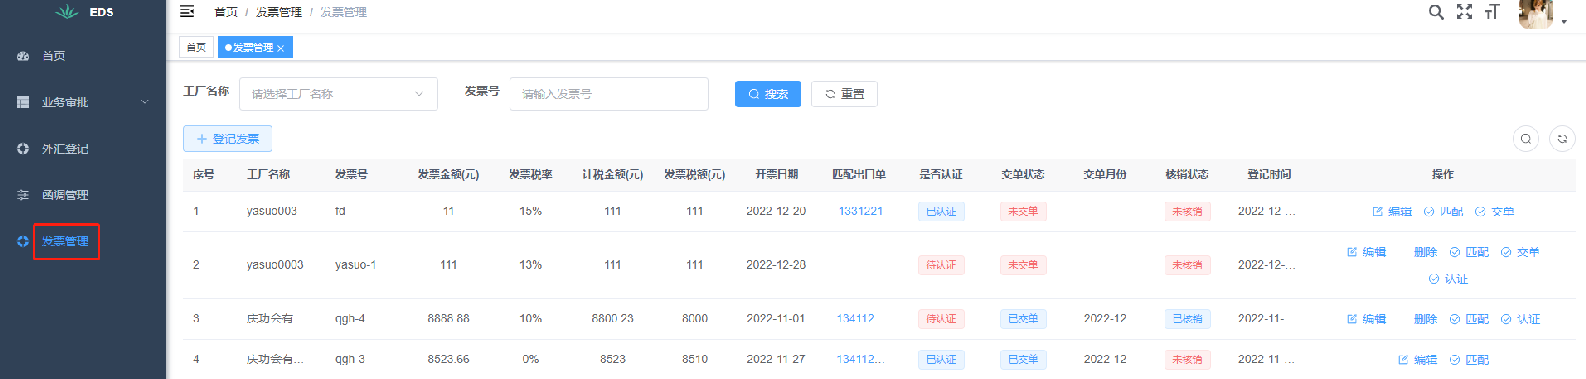The width and height of the screenshot is (1586, 379).
Task: Switch to the 首页 page tab
Action: tap(196, 47)
